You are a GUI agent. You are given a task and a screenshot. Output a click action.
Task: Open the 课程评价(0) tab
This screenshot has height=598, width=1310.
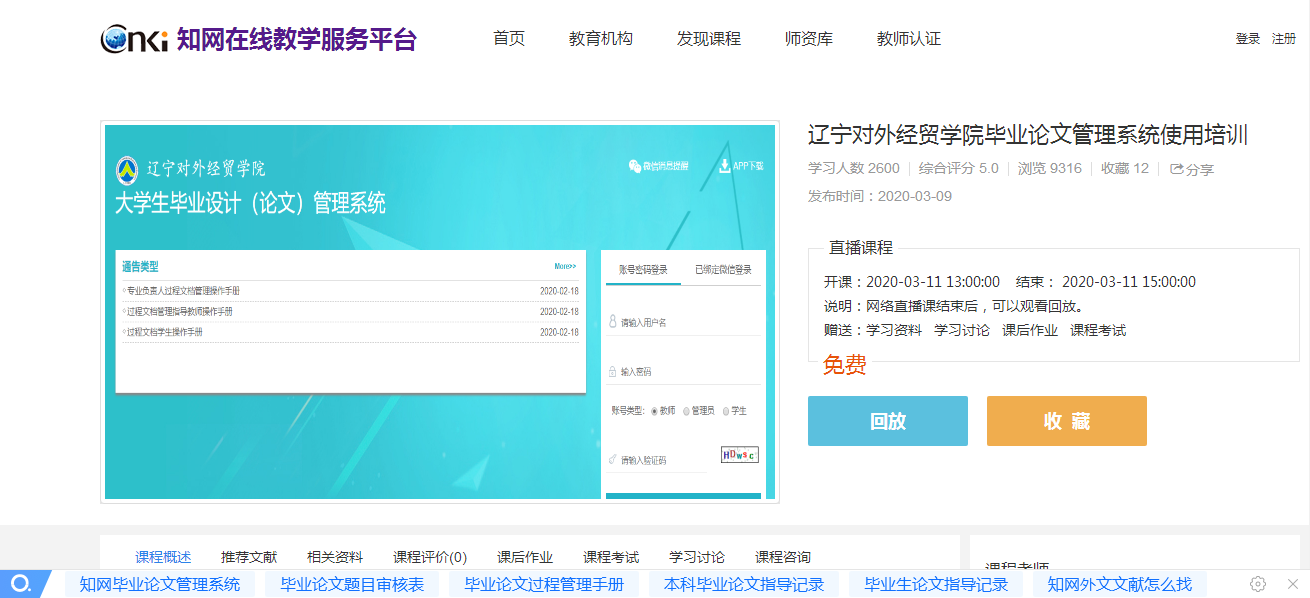430,557
